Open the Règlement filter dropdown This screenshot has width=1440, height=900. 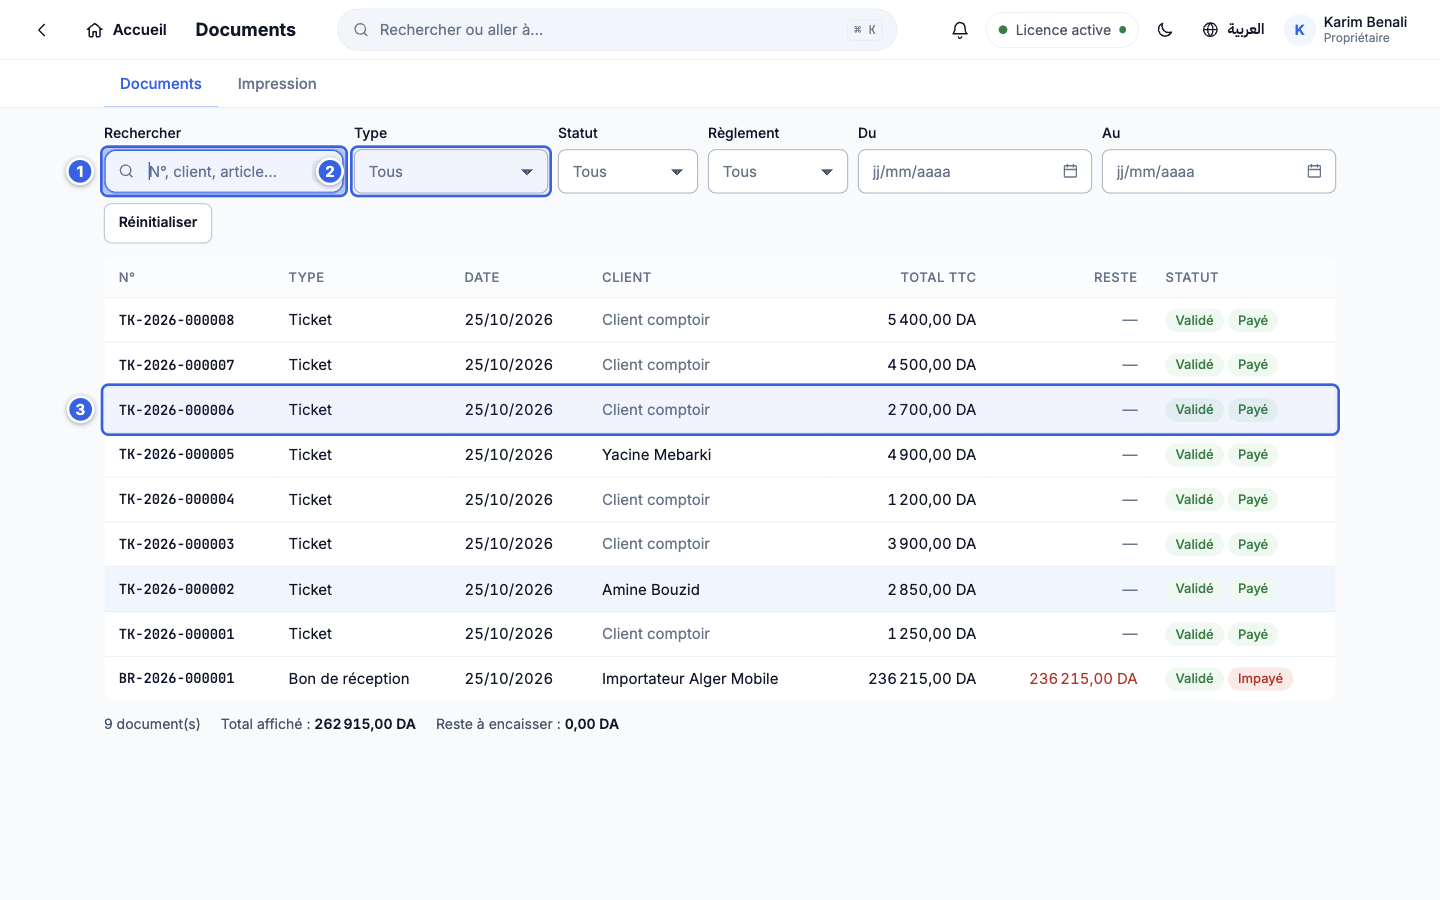click(x=778, y=171)
